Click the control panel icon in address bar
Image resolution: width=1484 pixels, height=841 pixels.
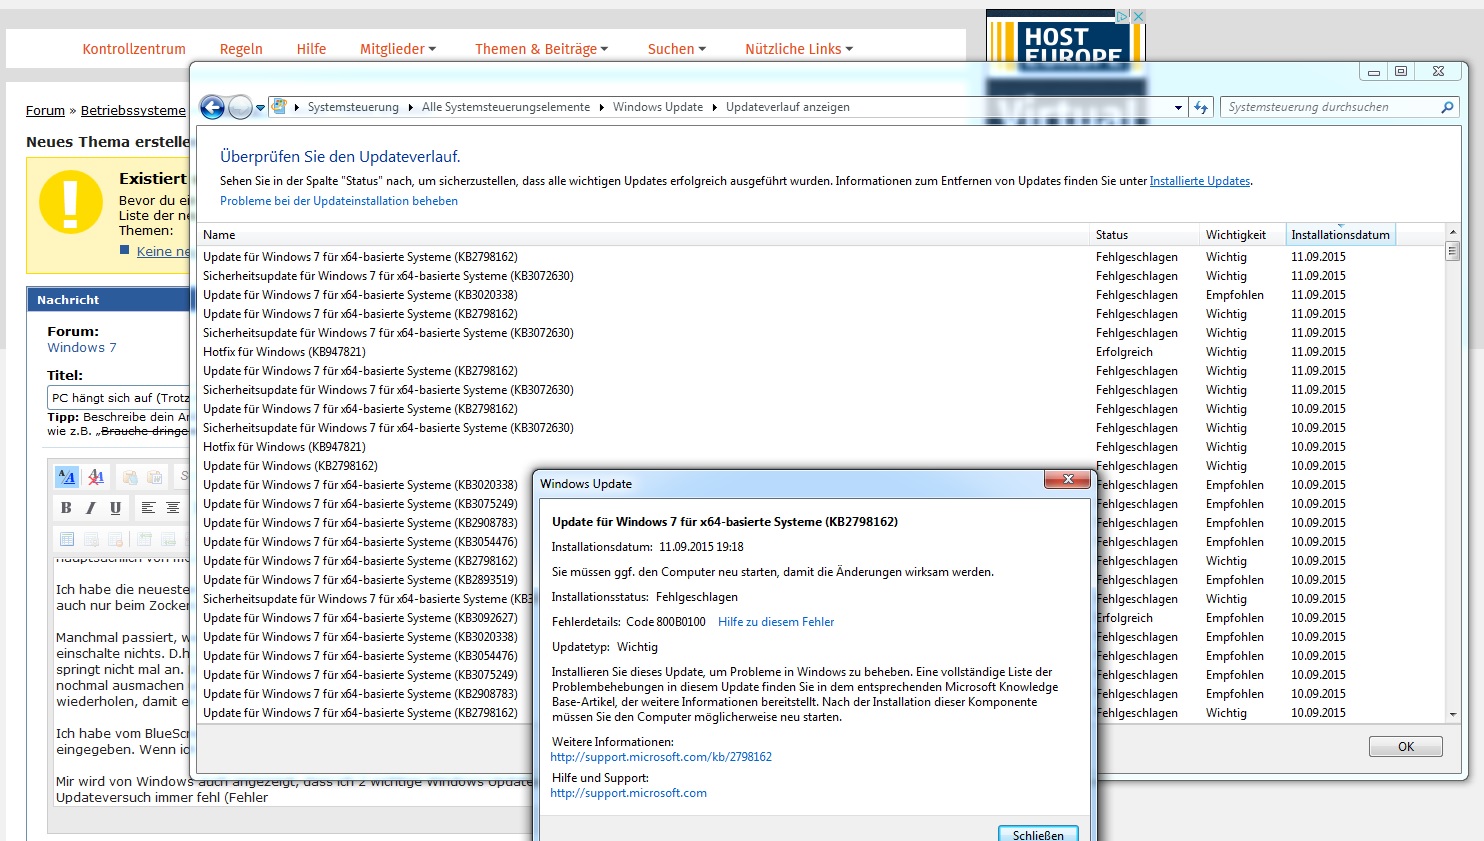280,106
